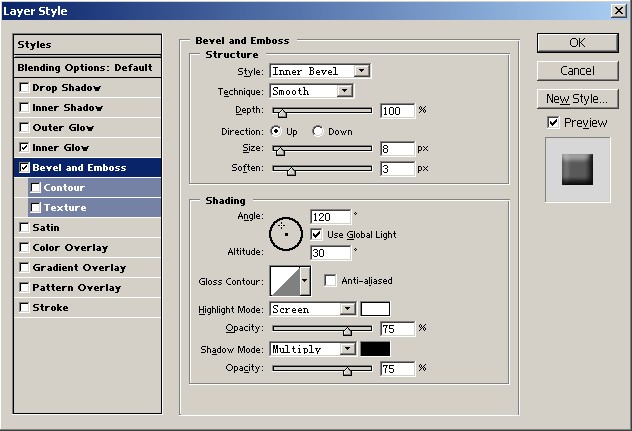The image size is (632, 431).
Task: Select Blending Options: Default in list
Action: pyautogui.click(x=85, y=67)
